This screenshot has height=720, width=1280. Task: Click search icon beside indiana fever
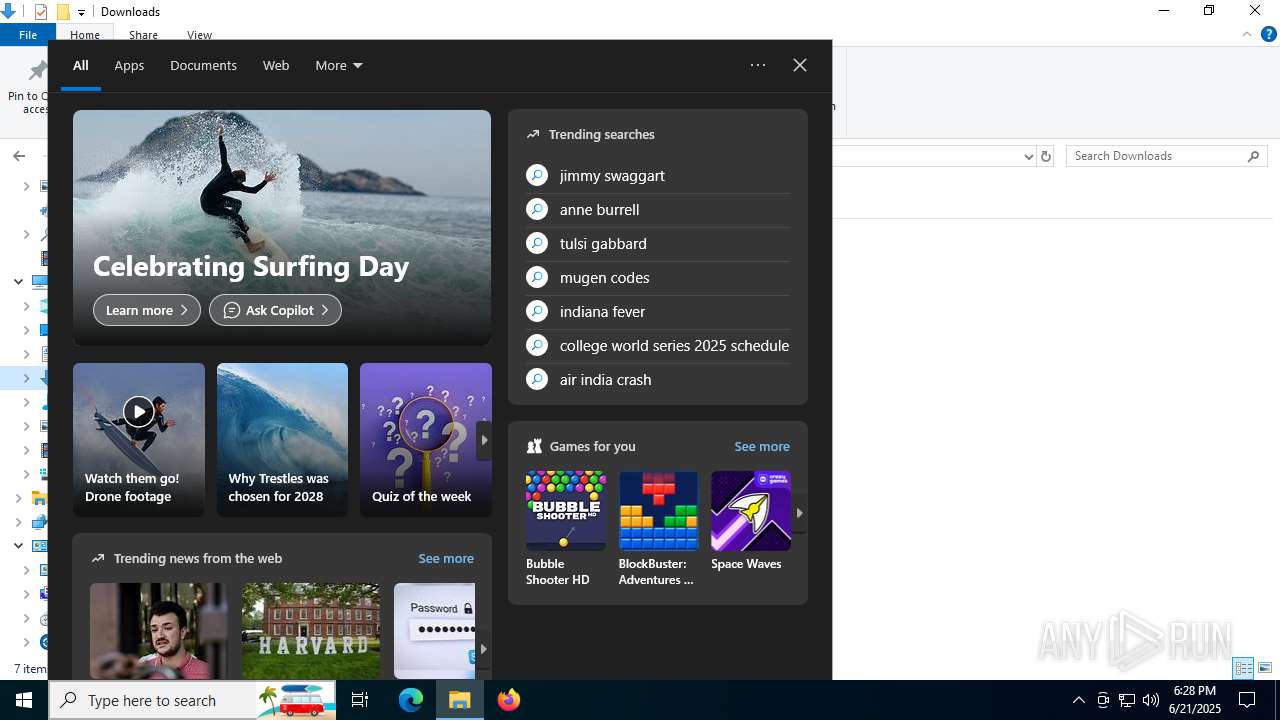point(537,311)
